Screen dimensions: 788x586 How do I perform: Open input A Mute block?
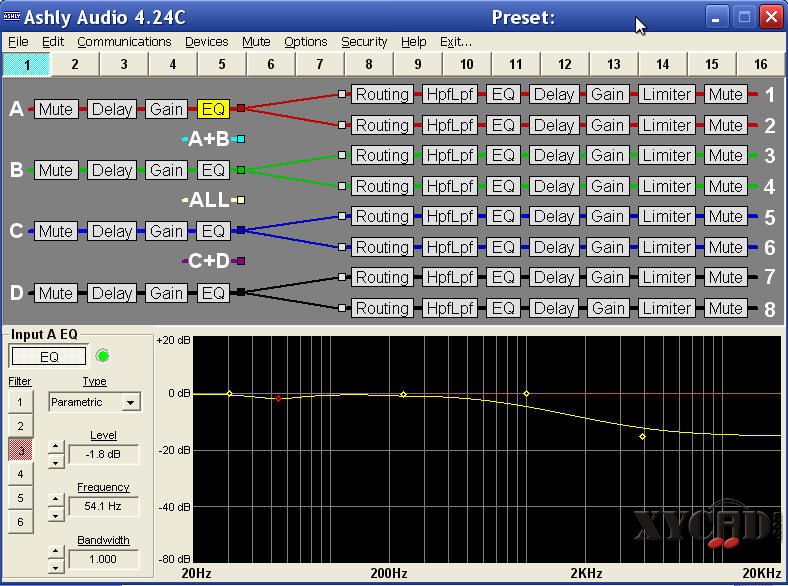click(x=56, y=109)
